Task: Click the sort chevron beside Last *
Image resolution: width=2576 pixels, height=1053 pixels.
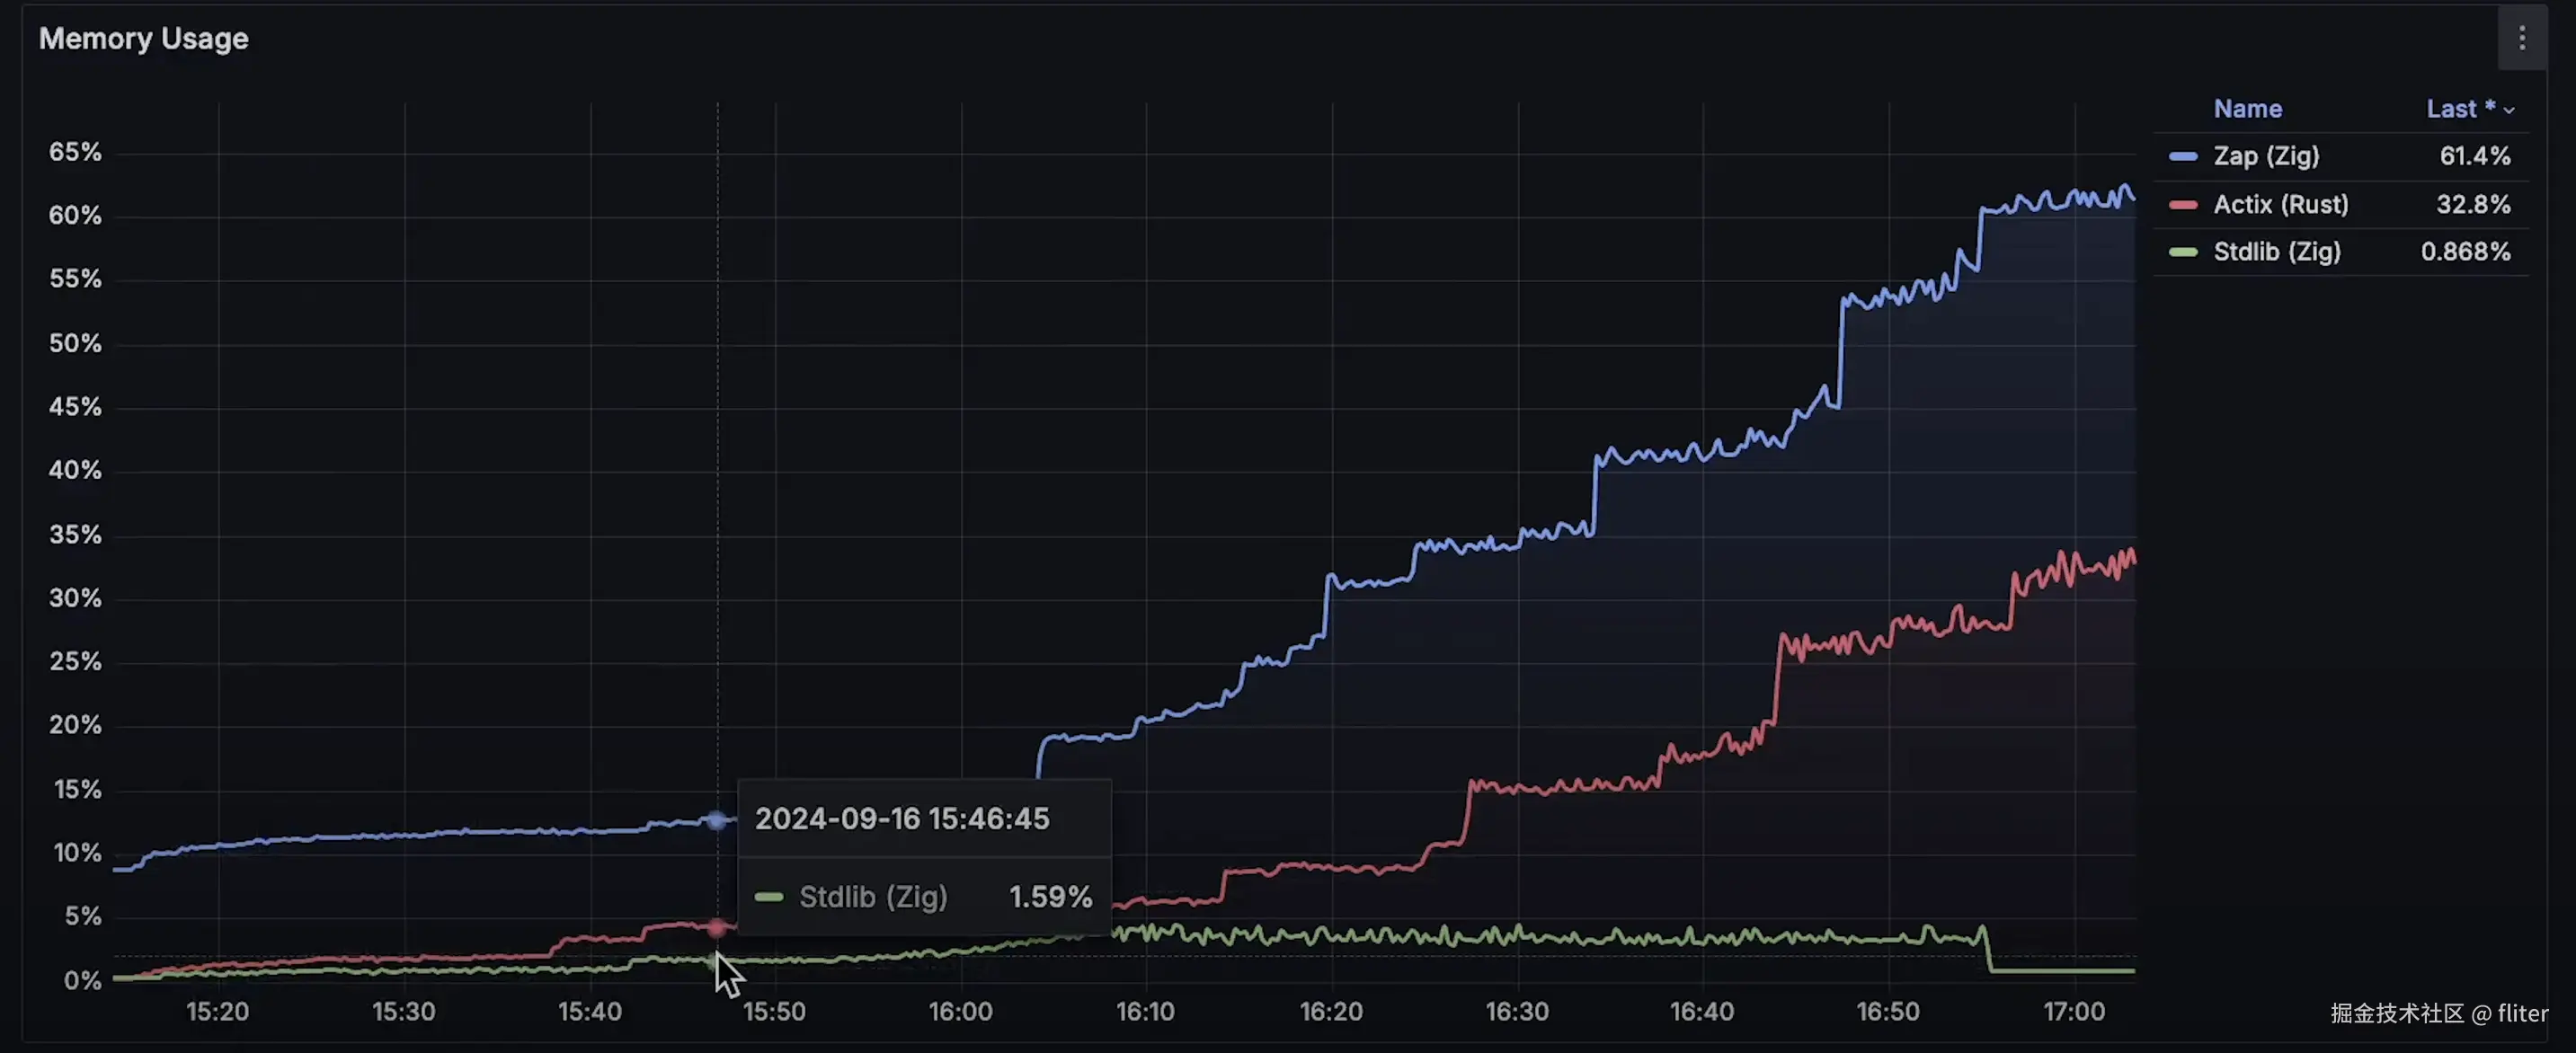Action: point(2508,111)
